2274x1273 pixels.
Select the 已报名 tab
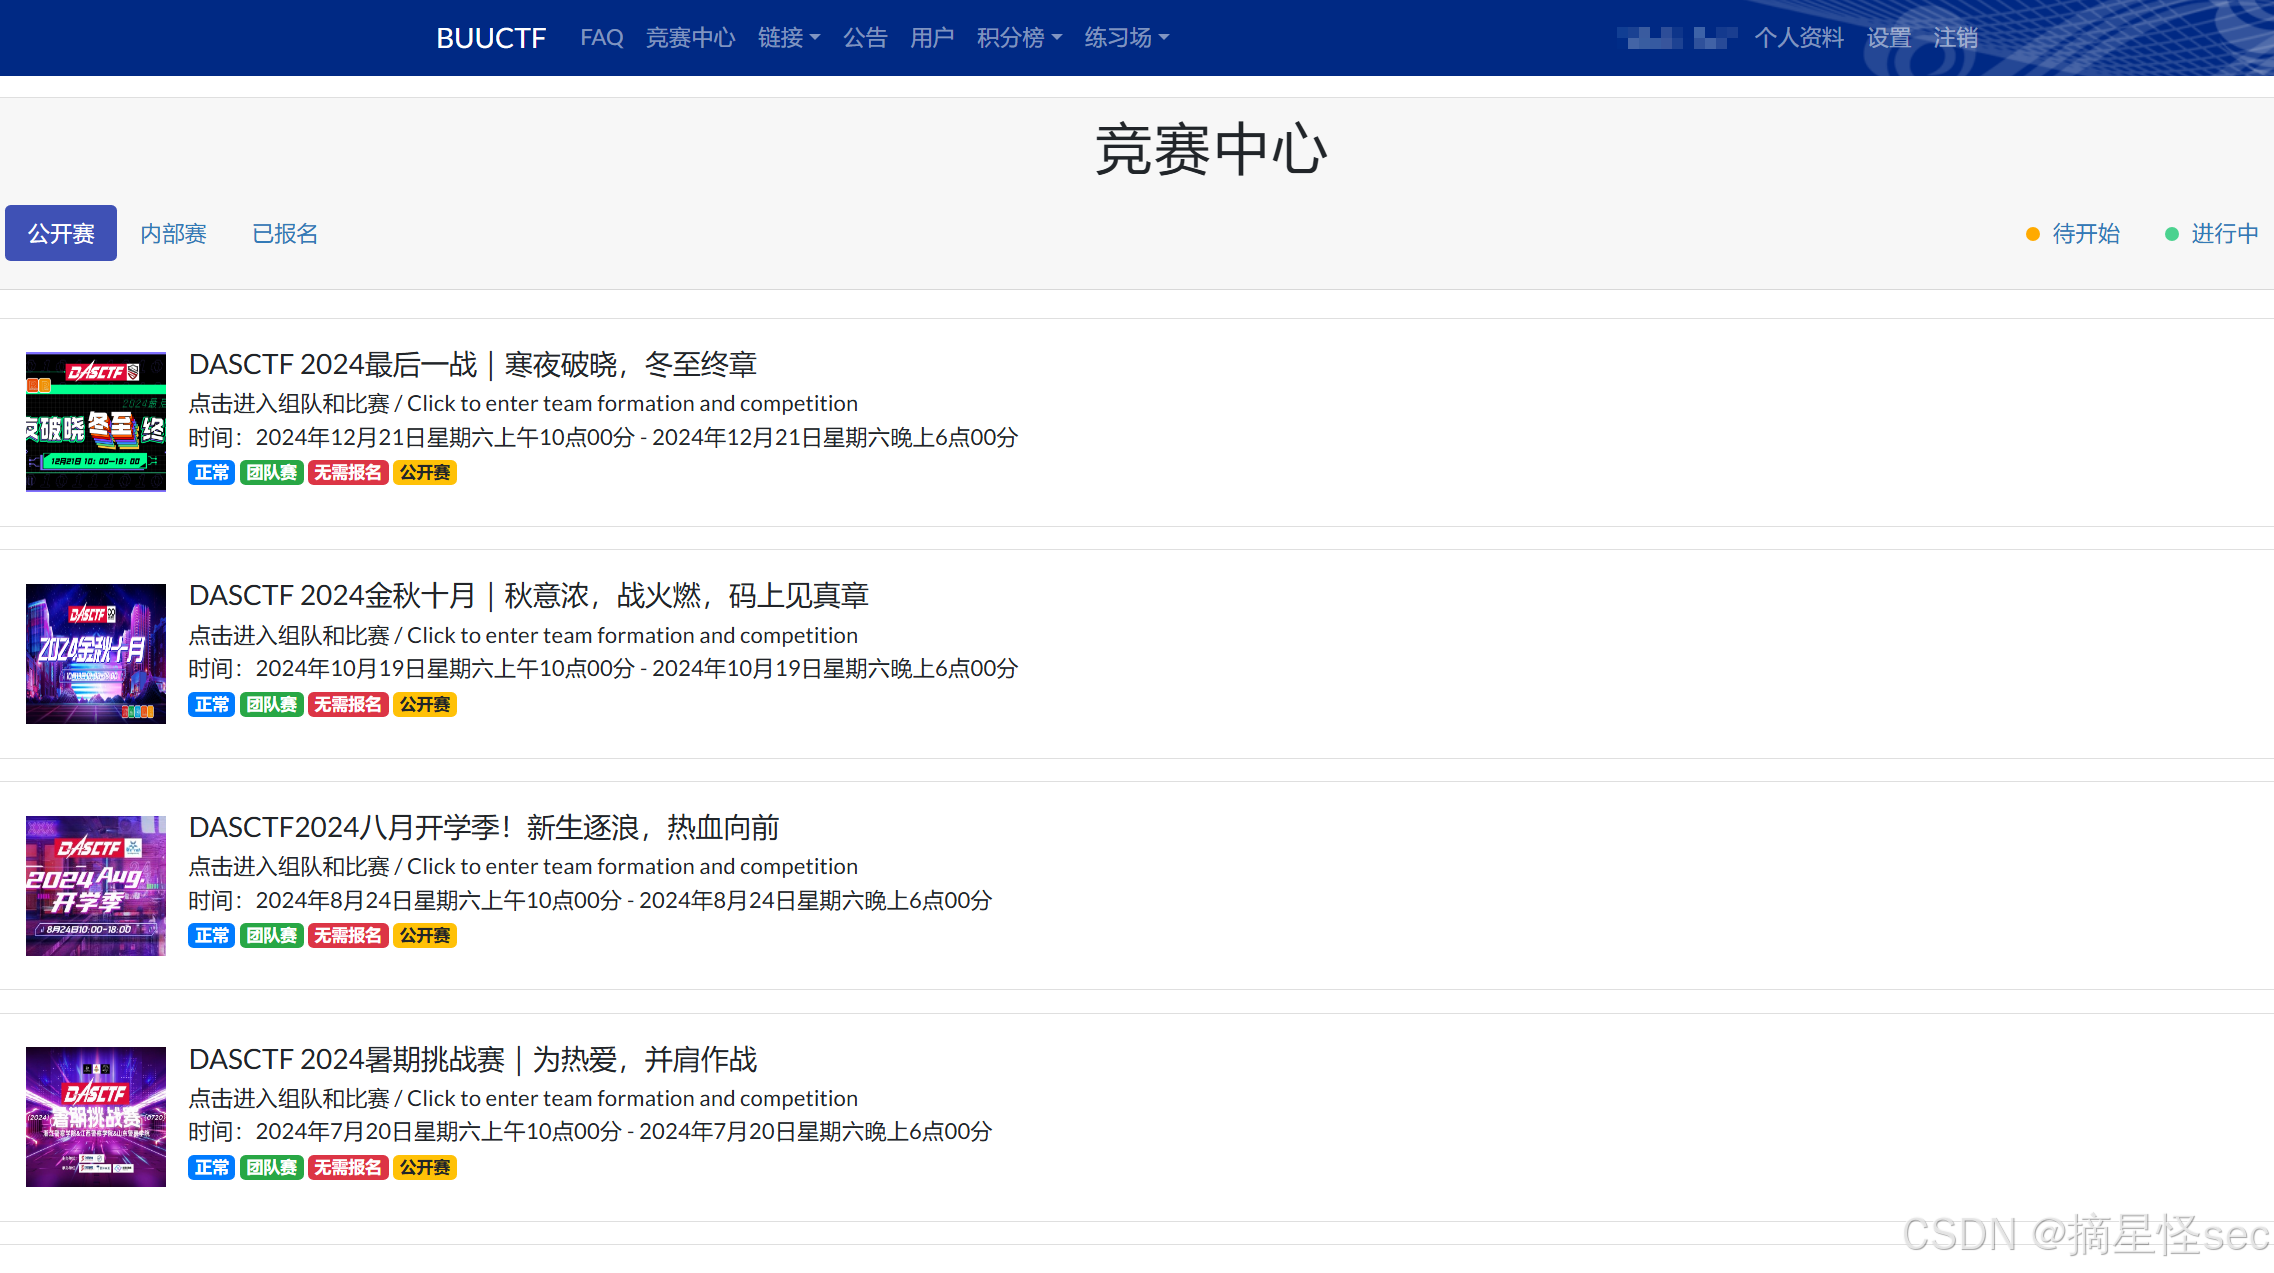coord(285,234)
